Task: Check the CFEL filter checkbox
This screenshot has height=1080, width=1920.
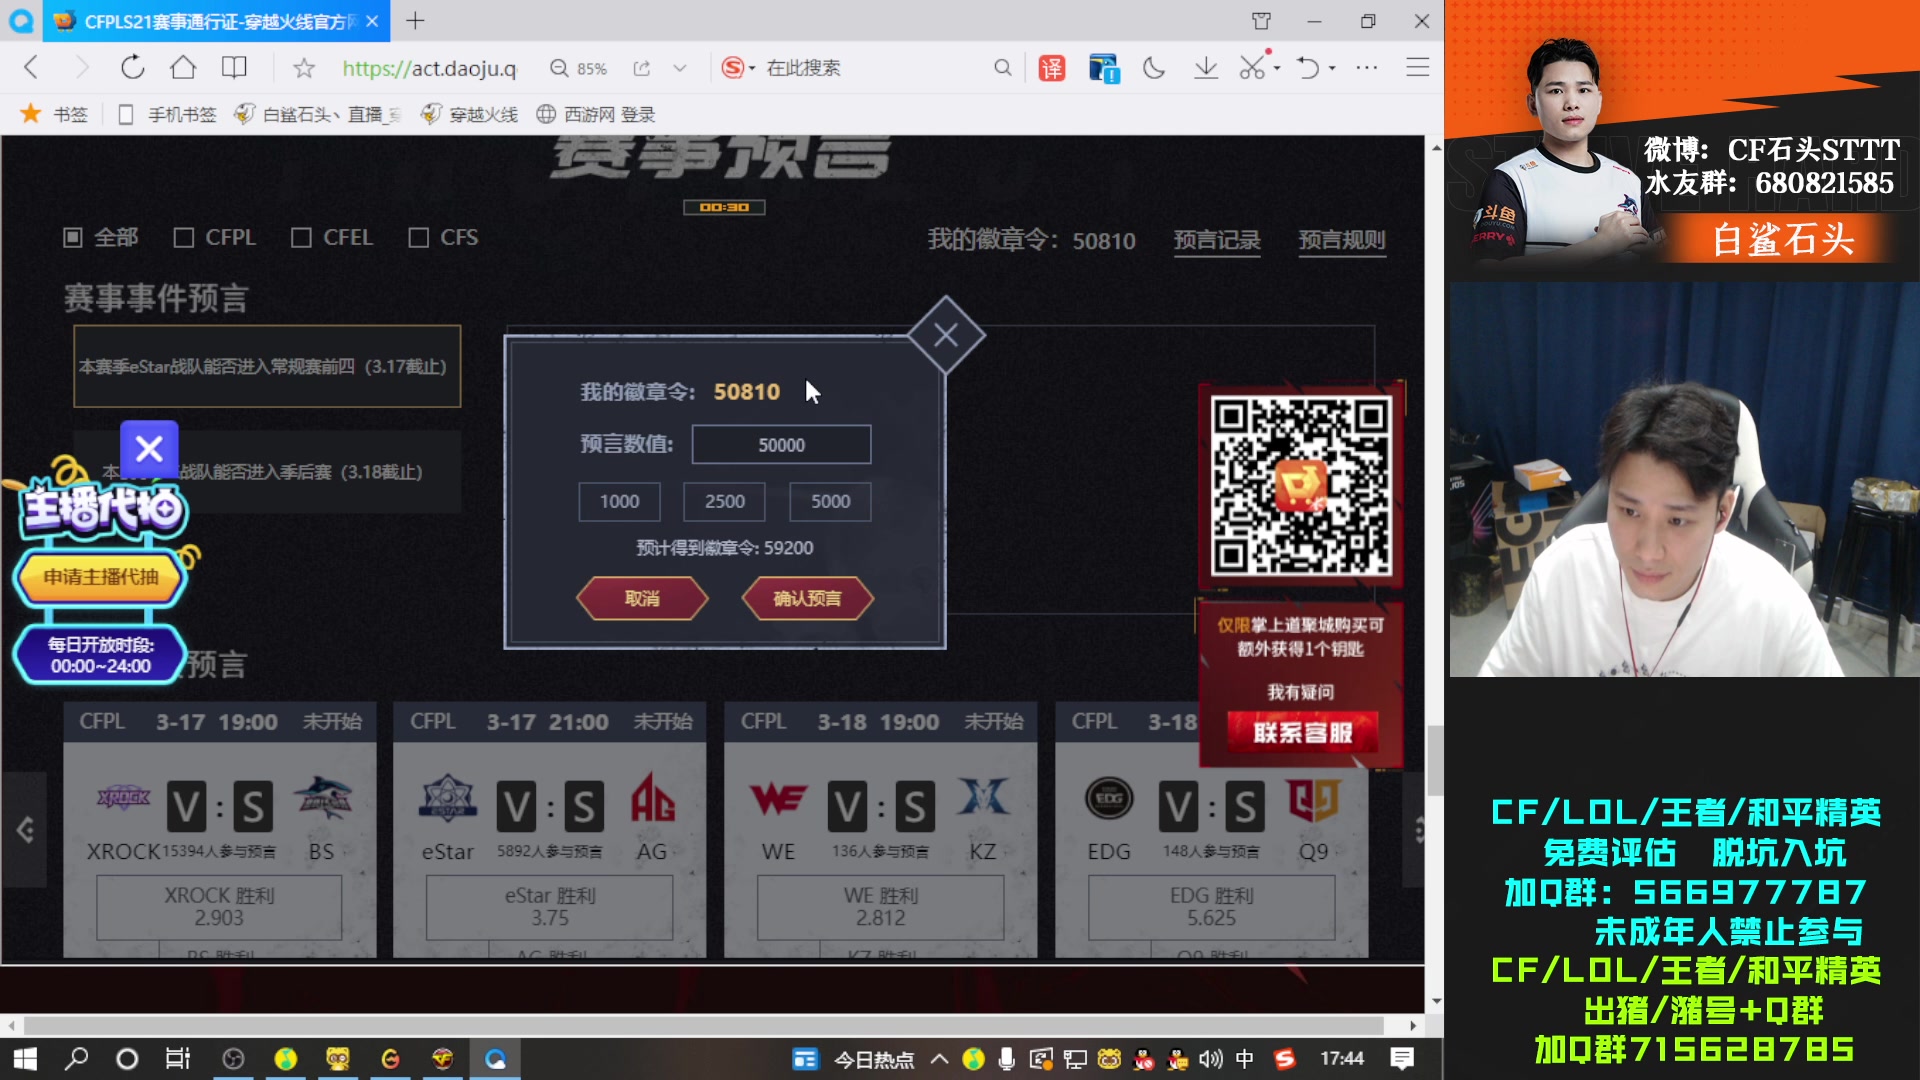Action: (300, 237)
